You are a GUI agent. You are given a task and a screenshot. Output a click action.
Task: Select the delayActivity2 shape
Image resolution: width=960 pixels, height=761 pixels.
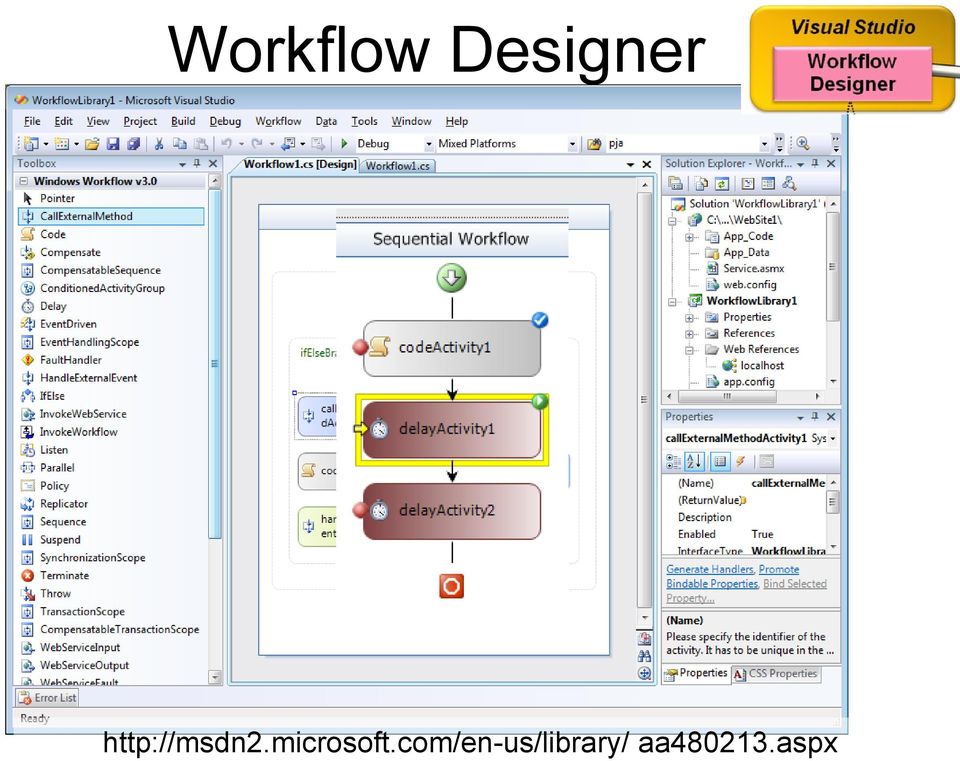click(x=452, y=511)
